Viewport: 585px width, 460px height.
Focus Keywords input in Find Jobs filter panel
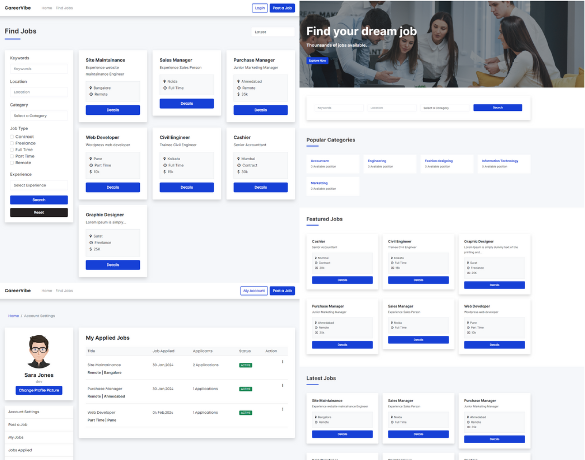click(39, 69)
